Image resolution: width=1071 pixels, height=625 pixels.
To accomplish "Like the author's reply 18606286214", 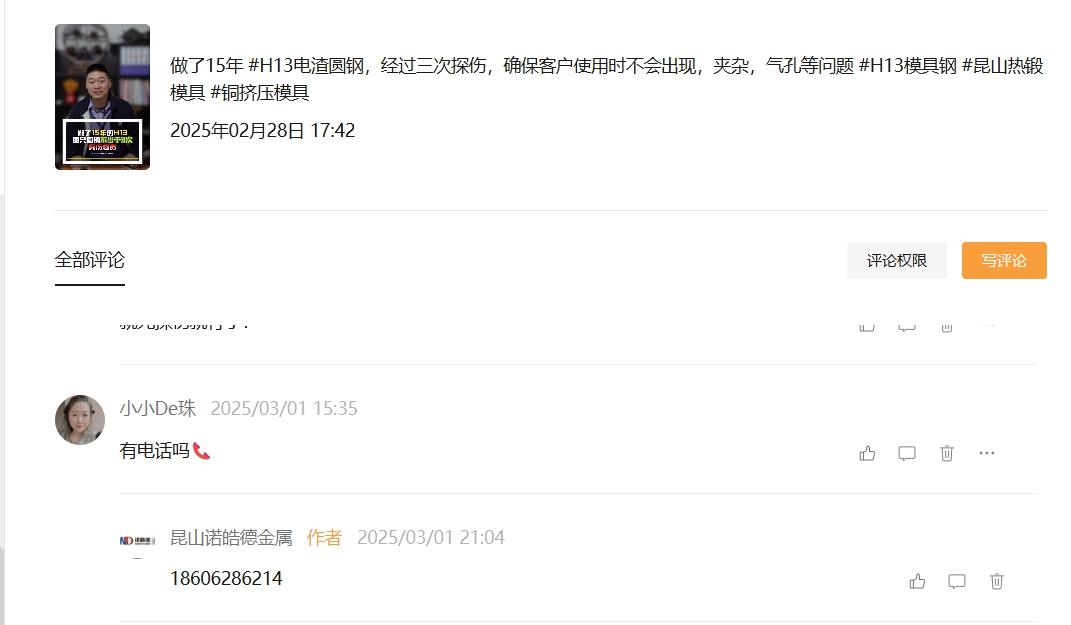I will (917, 581).
